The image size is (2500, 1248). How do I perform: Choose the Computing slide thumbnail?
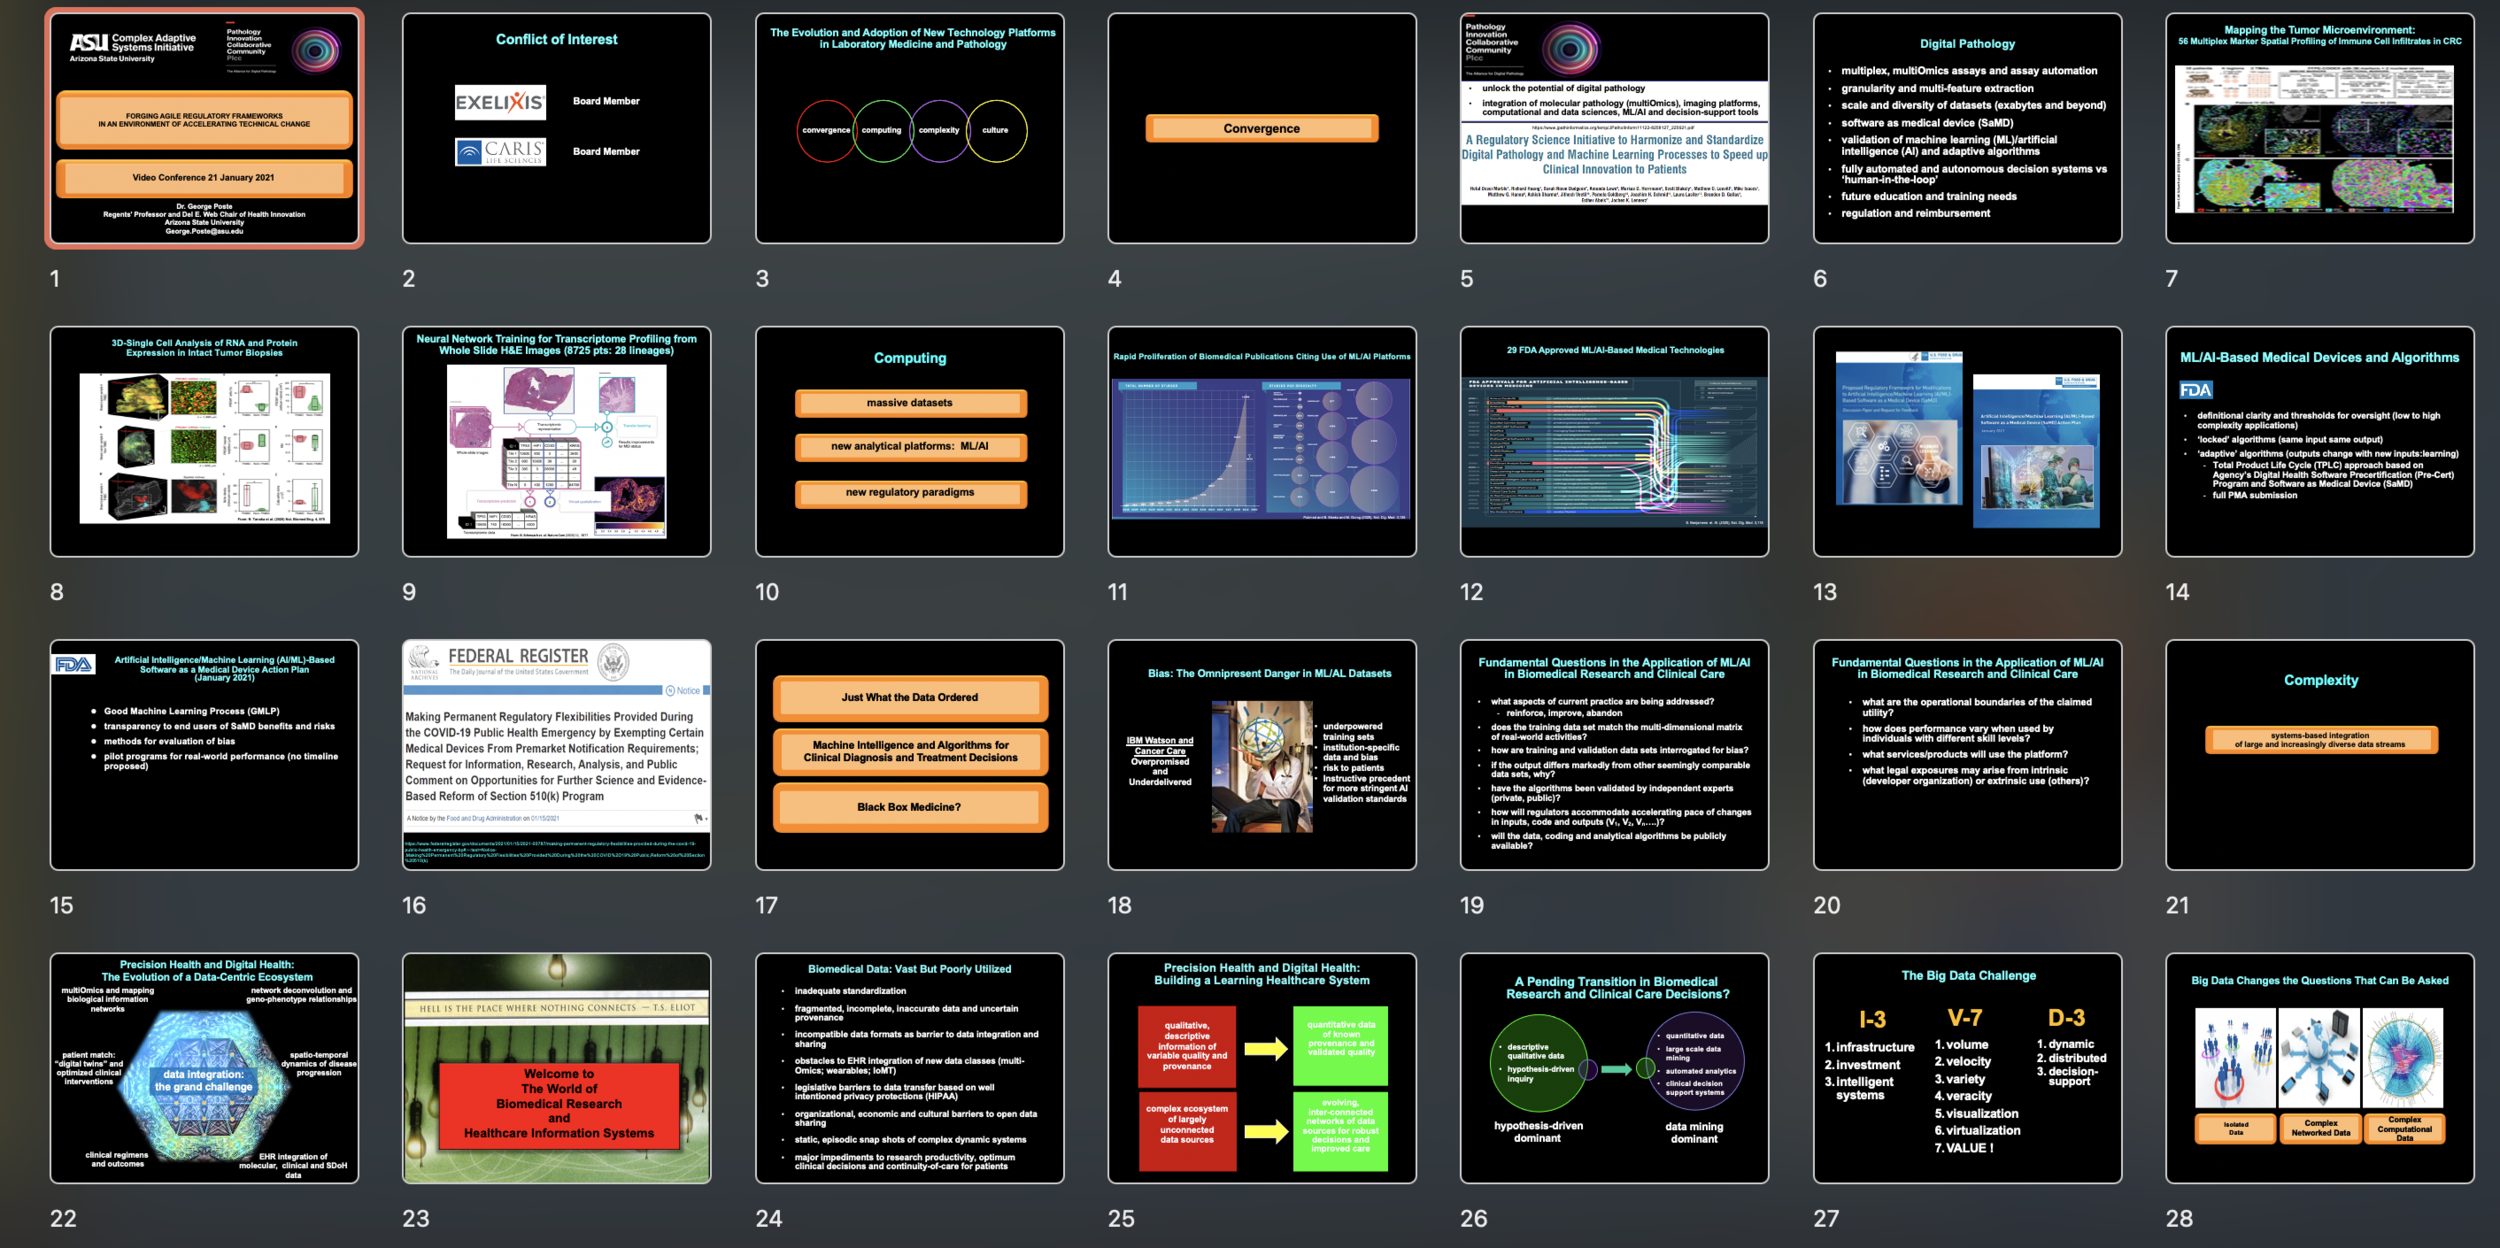(x=909, y=441)
